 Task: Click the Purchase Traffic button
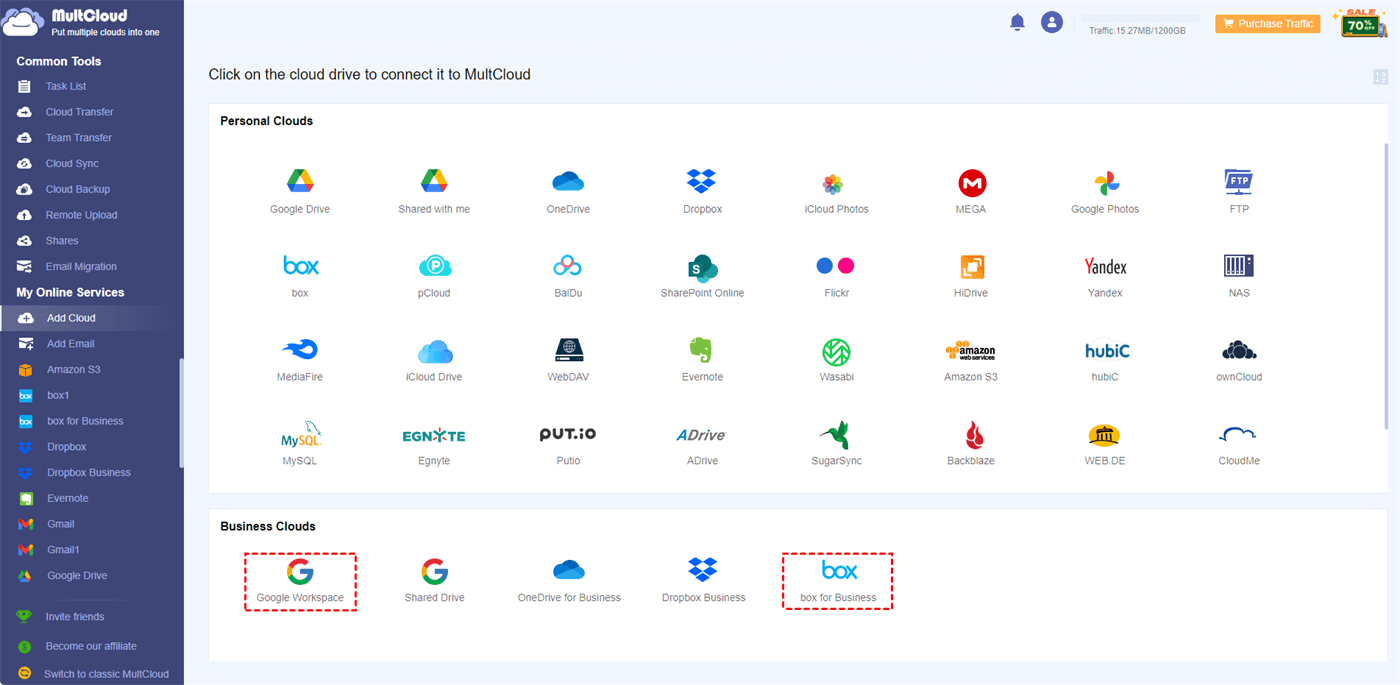(x=1267, y=24)
